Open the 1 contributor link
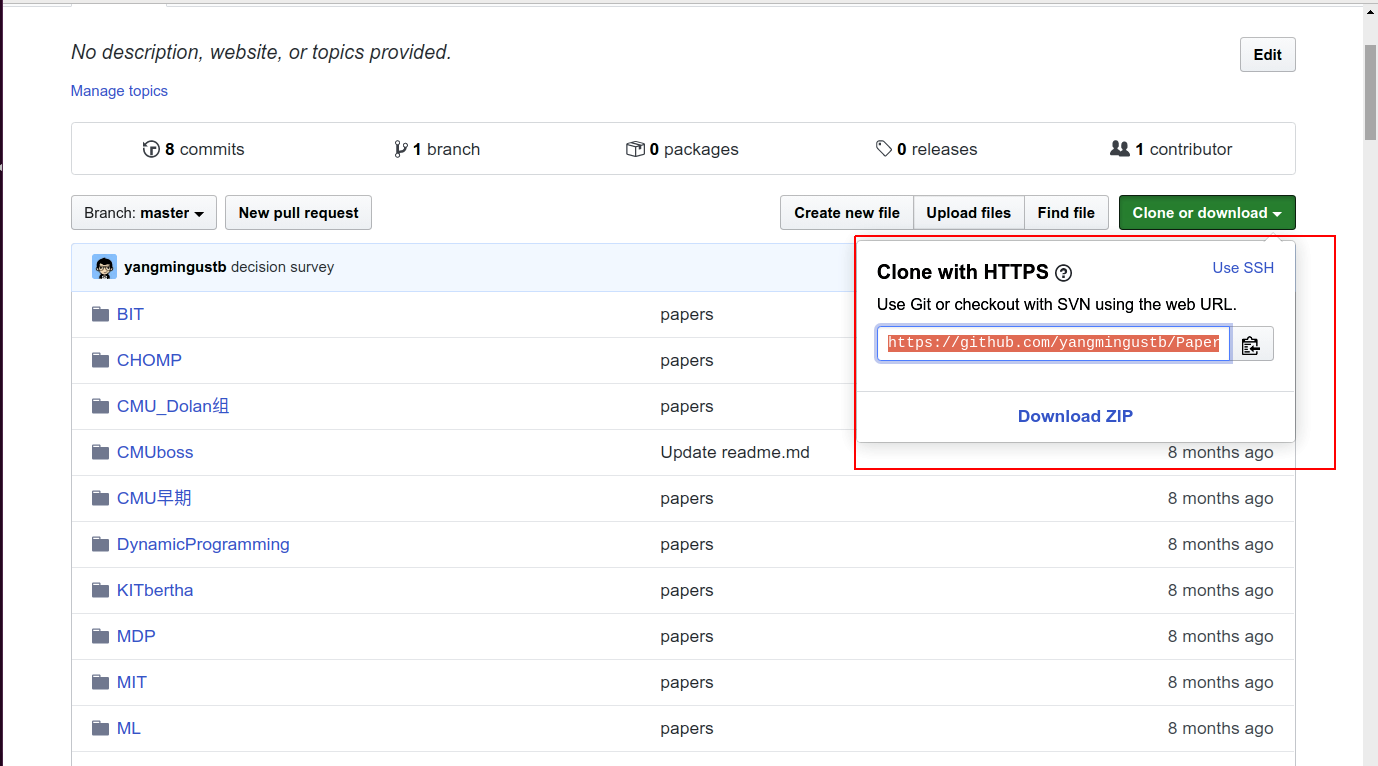 [x=1171, y=149]
